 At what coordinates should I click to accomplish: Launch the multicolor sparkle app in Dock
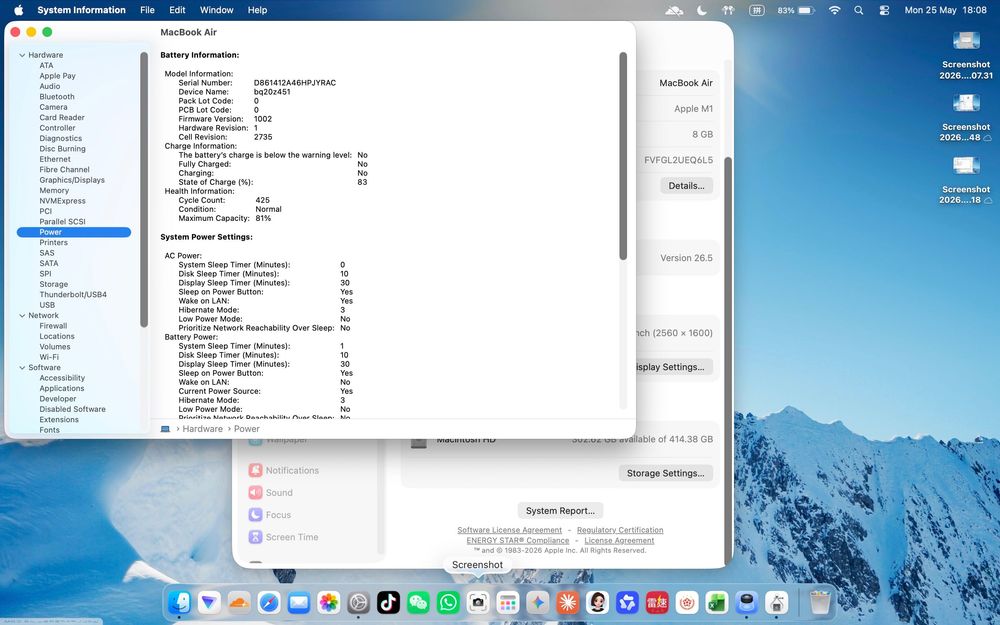click(x=538, y=602)
